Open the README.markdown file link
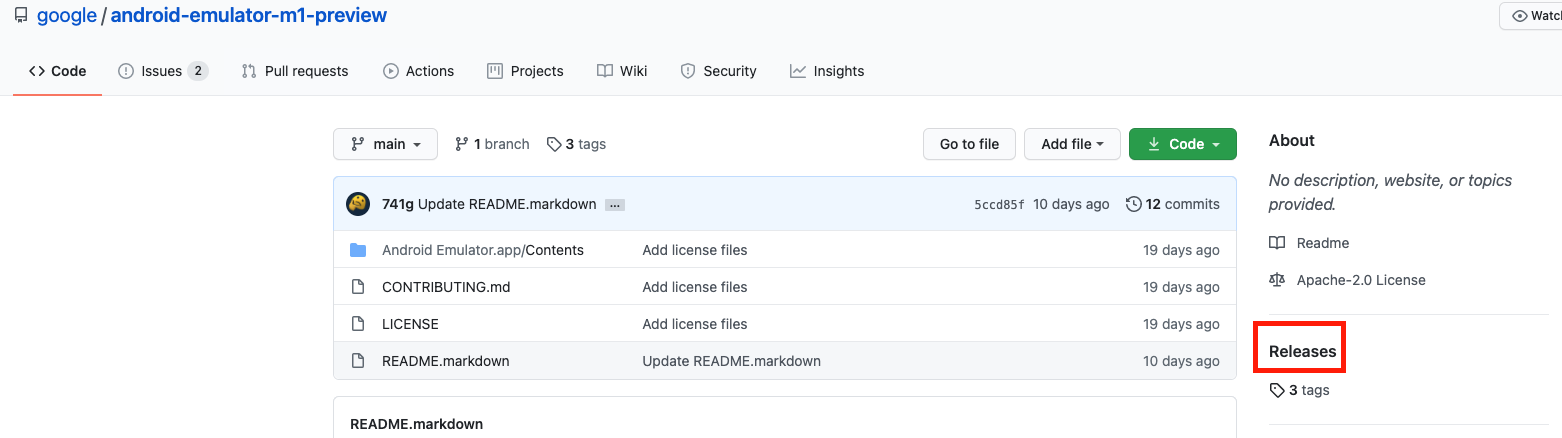The height and width of the screenshot is (438, 1562). (445, 361)
